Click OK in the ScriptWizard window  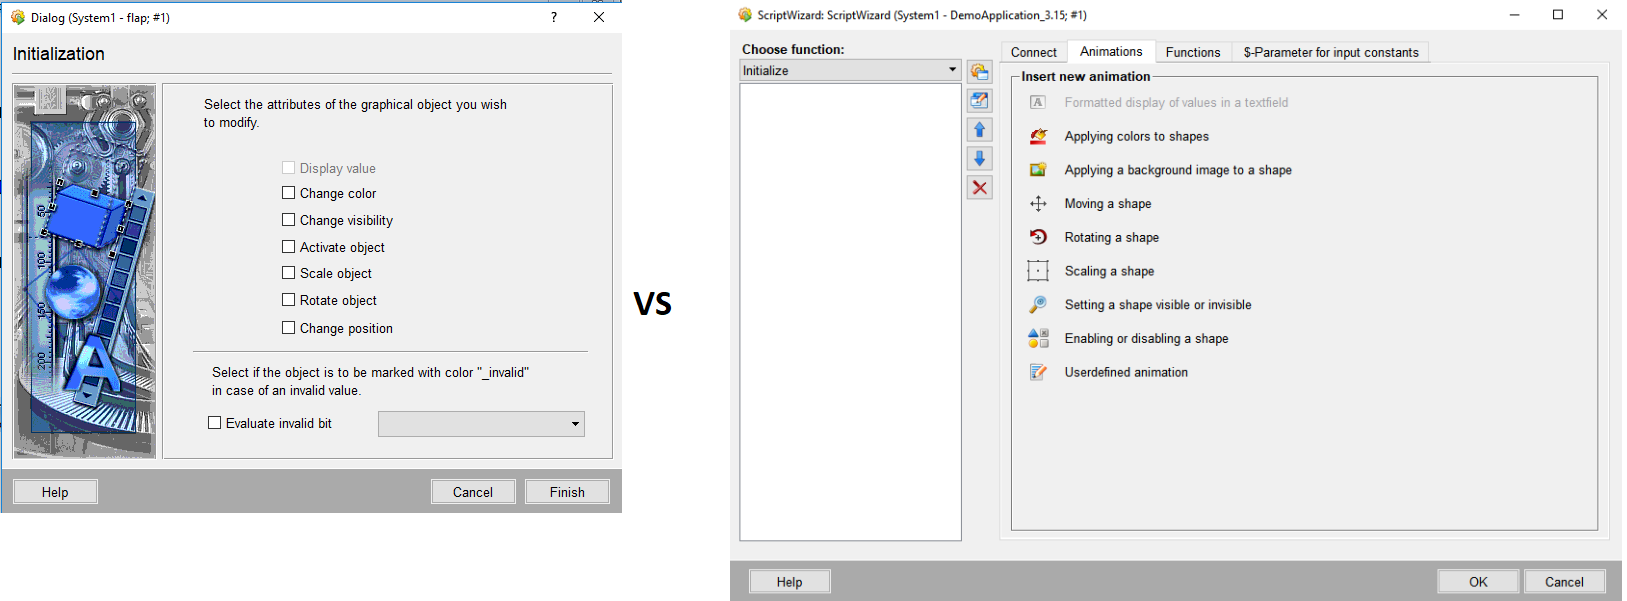click(1478, 582)
